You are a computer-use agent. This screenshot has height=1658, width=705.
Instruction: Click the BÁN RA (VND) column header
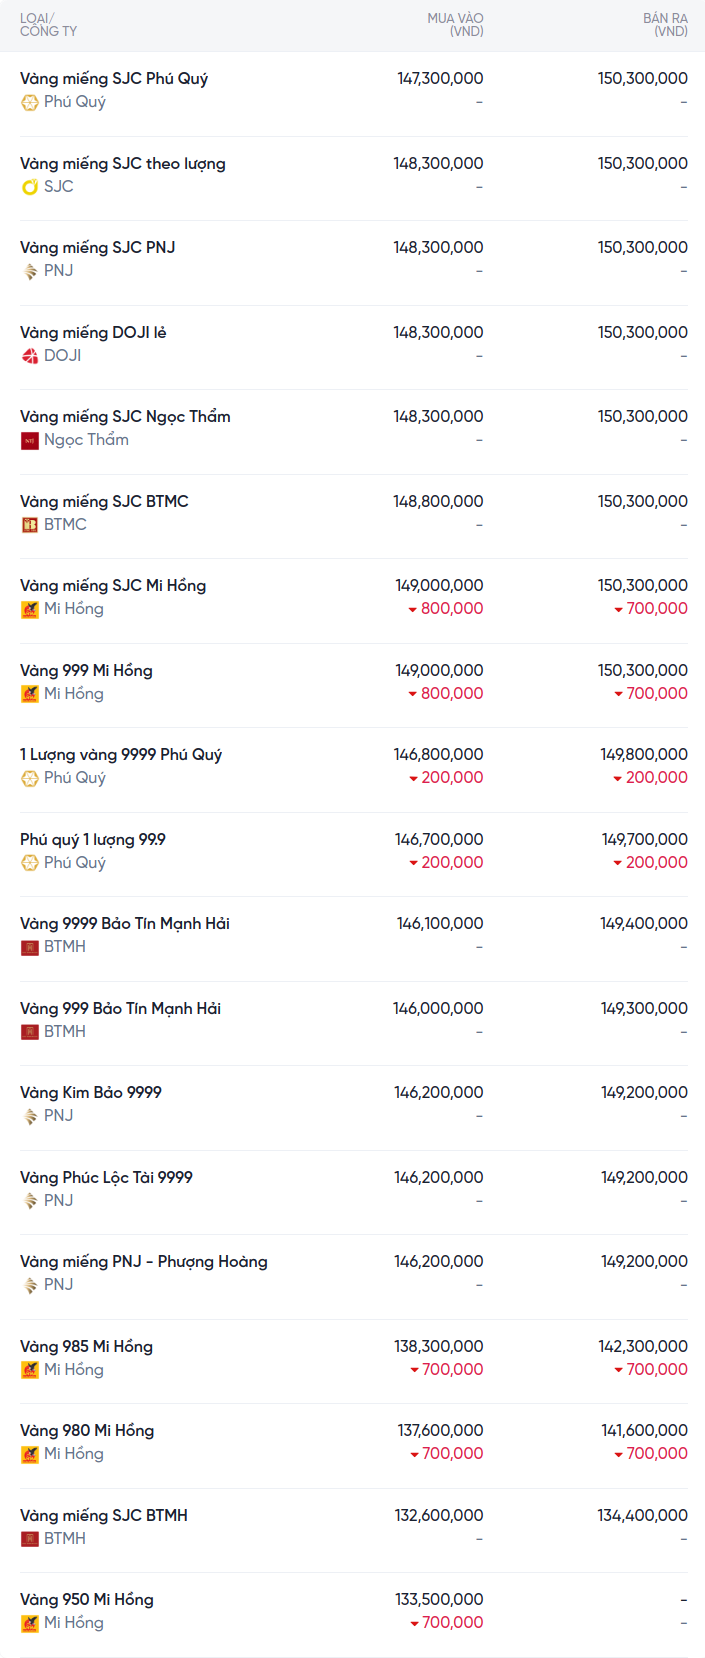(665, 25)
